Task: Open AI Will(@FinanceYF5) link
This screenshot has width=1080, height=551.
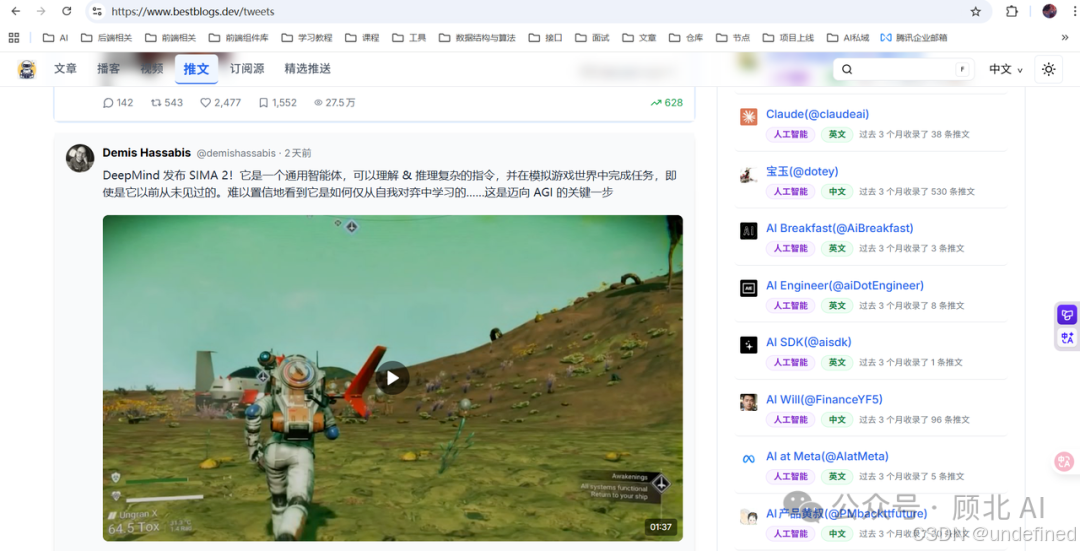Action: [824, 399]
